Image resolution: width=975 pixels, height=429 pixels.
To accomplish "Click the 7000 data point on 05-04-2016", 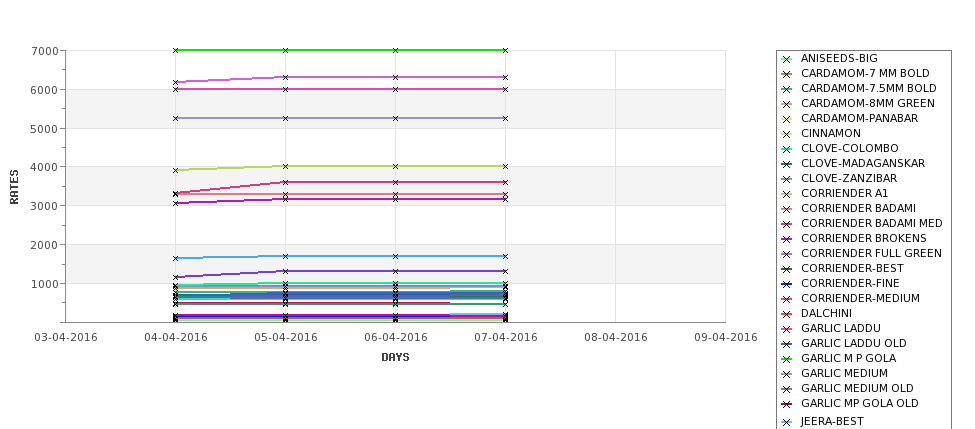I will coord(285,50).
